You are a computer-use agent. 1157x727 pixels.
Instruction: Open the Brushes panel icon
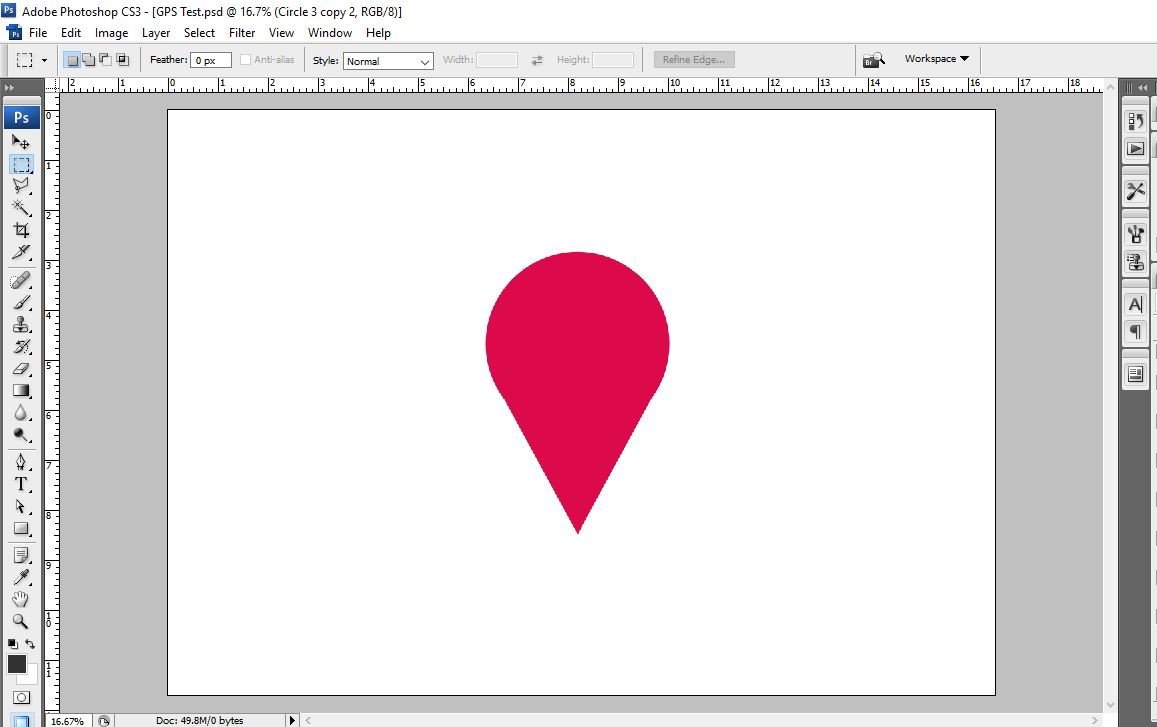1136,235
